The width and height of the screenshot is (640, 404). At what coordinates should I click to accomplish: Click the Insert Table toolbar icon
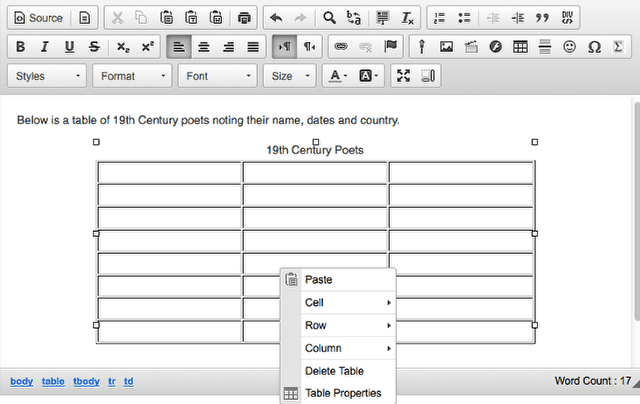[x=520, y=47]
